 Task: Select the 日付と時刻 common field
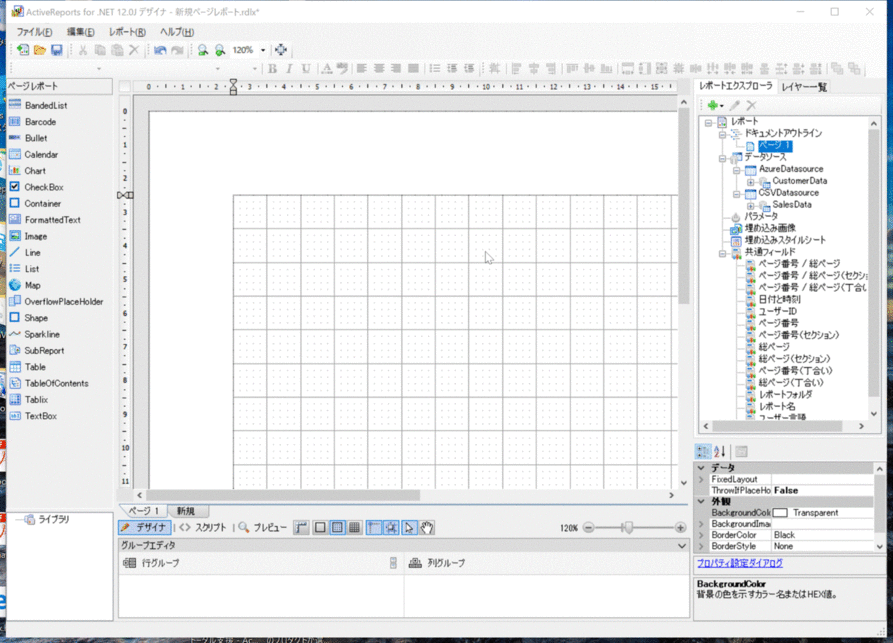779,300
